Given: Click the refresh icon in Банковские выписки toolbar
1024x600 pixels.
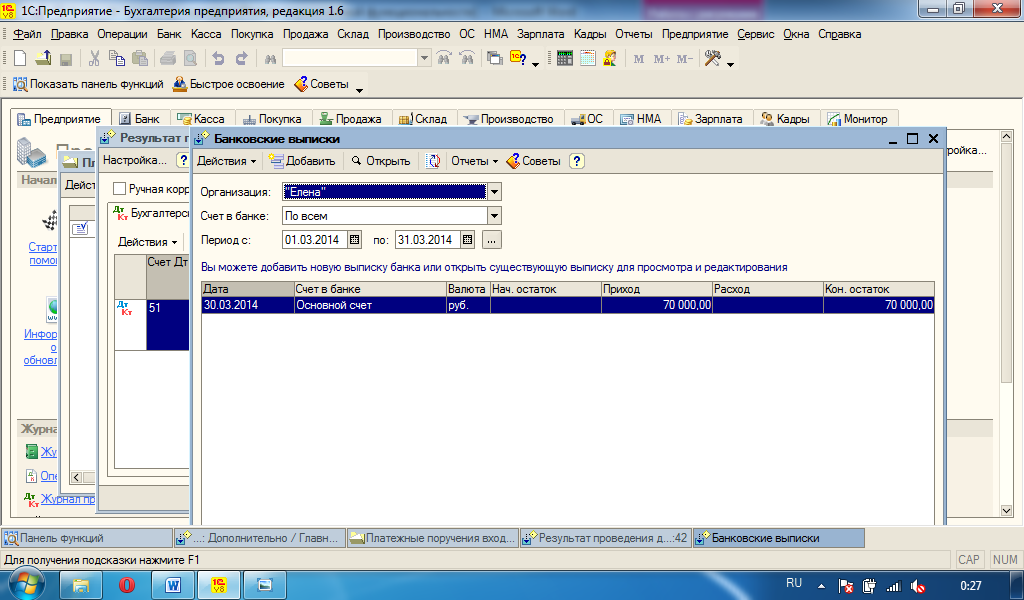Looking at the screenshot, I should [x=433, y=161].
